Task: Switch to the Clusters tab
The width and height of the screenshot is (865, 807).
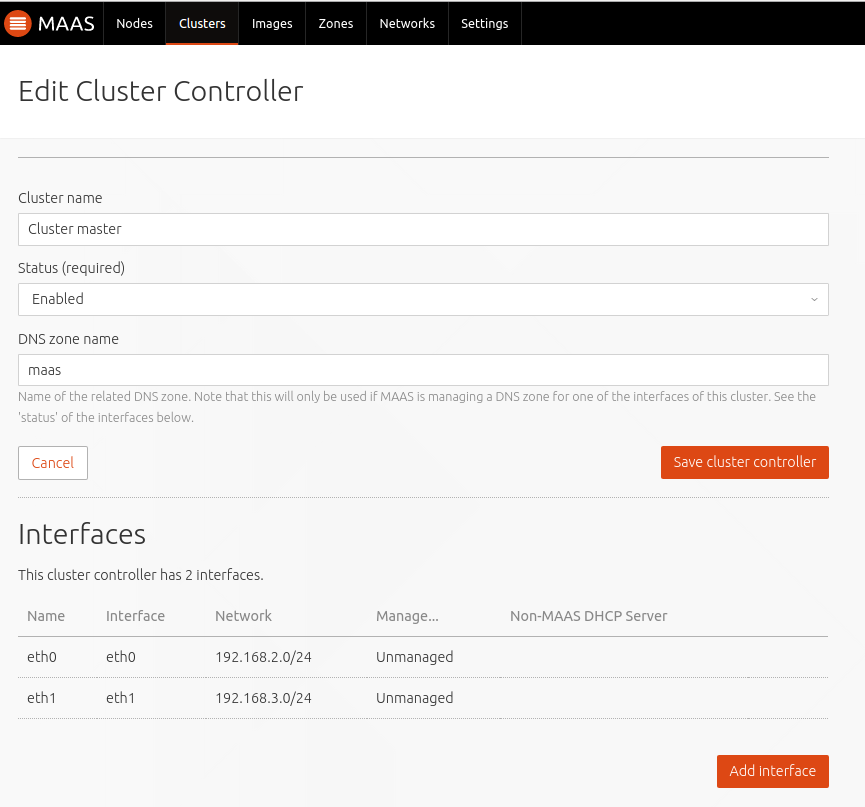Action: [x=202, y=24]
